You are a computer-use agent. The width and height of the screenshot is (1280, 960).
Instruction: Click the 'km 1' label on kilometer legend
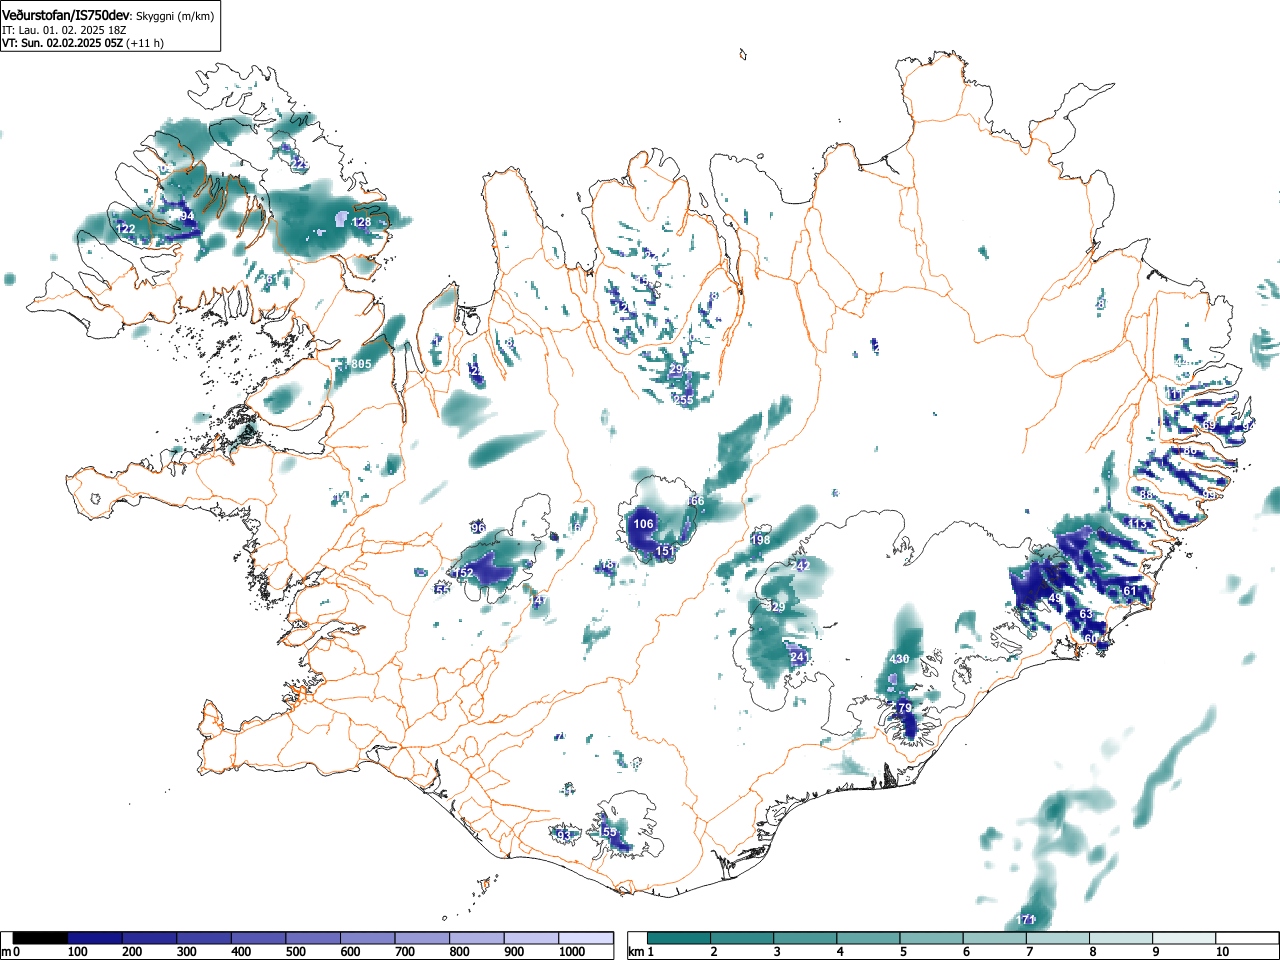[x=641, y=952]
